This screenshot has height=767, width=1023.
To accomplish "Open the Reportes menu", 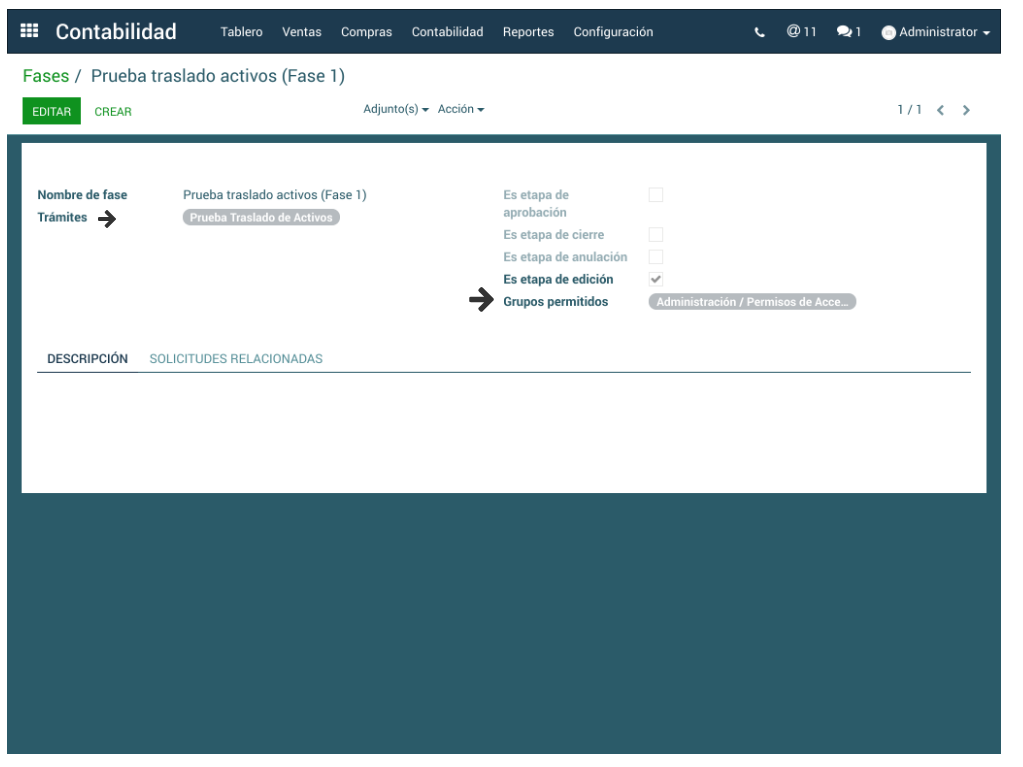I will [528, 32].
